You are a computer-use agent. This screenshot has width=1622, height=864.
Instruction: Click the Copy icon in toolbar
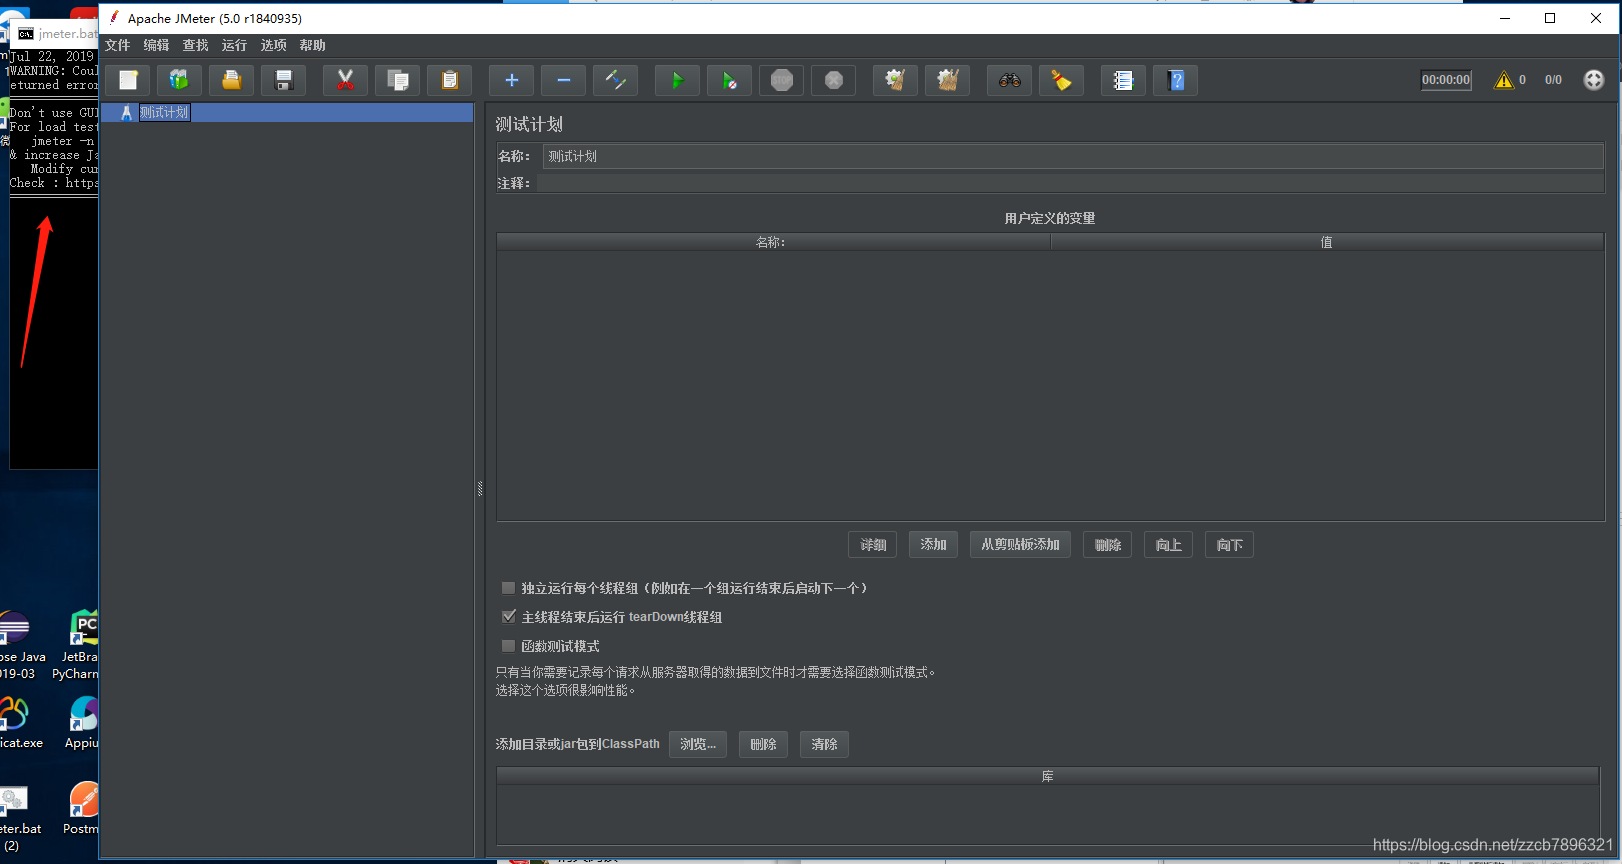tap(397, 80)
